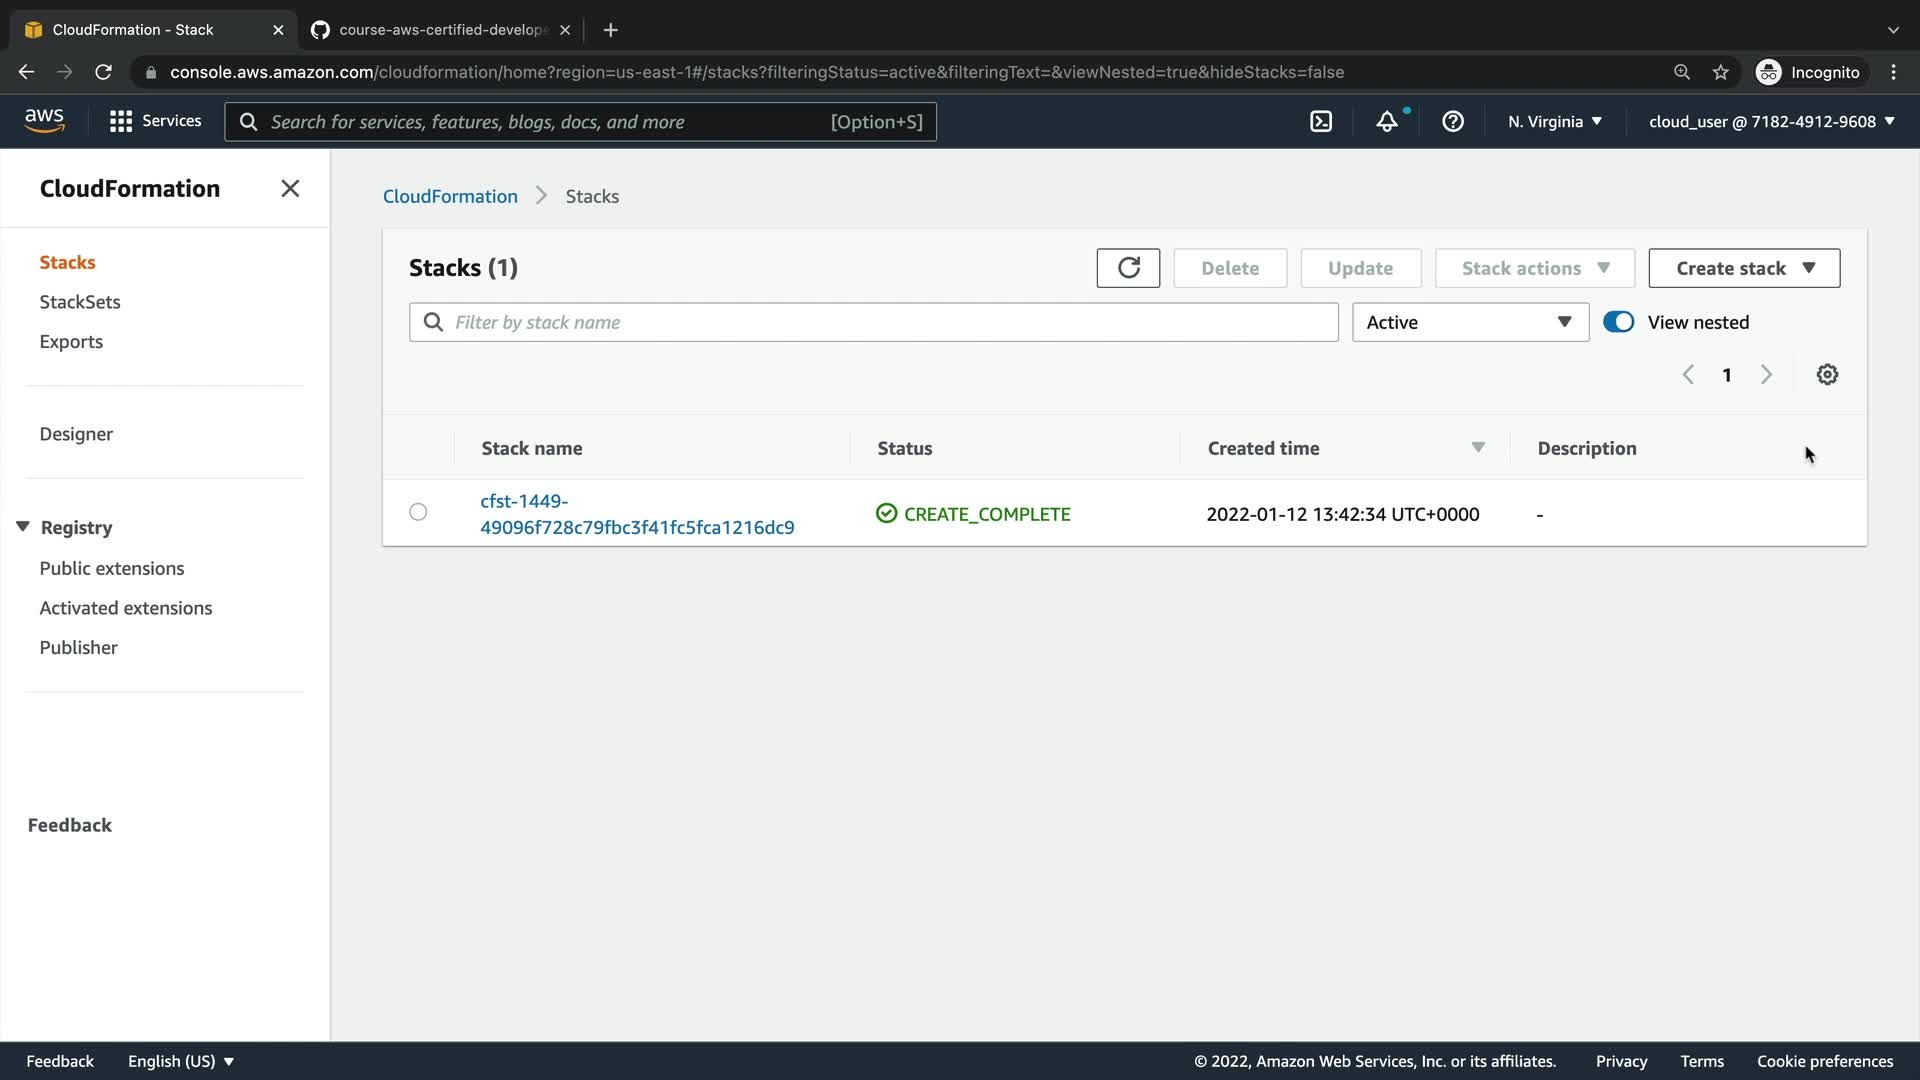Image resolution: width=1920 pixels, height=1080 pixels.
Task: Go to StackSets in sidebar
Action: tap(80, 302)
